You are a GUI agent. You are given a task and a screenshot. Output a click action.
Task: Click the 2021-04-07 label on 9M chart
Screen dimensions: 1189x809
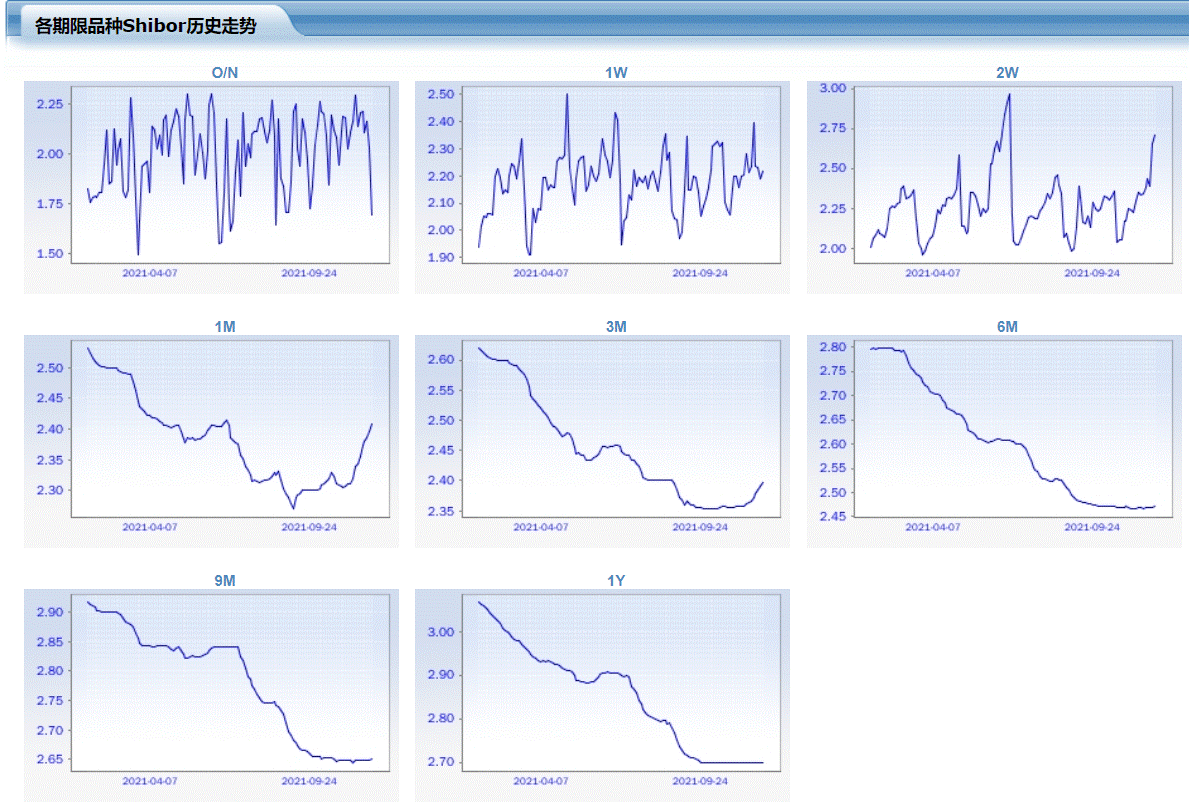(149, 781)
